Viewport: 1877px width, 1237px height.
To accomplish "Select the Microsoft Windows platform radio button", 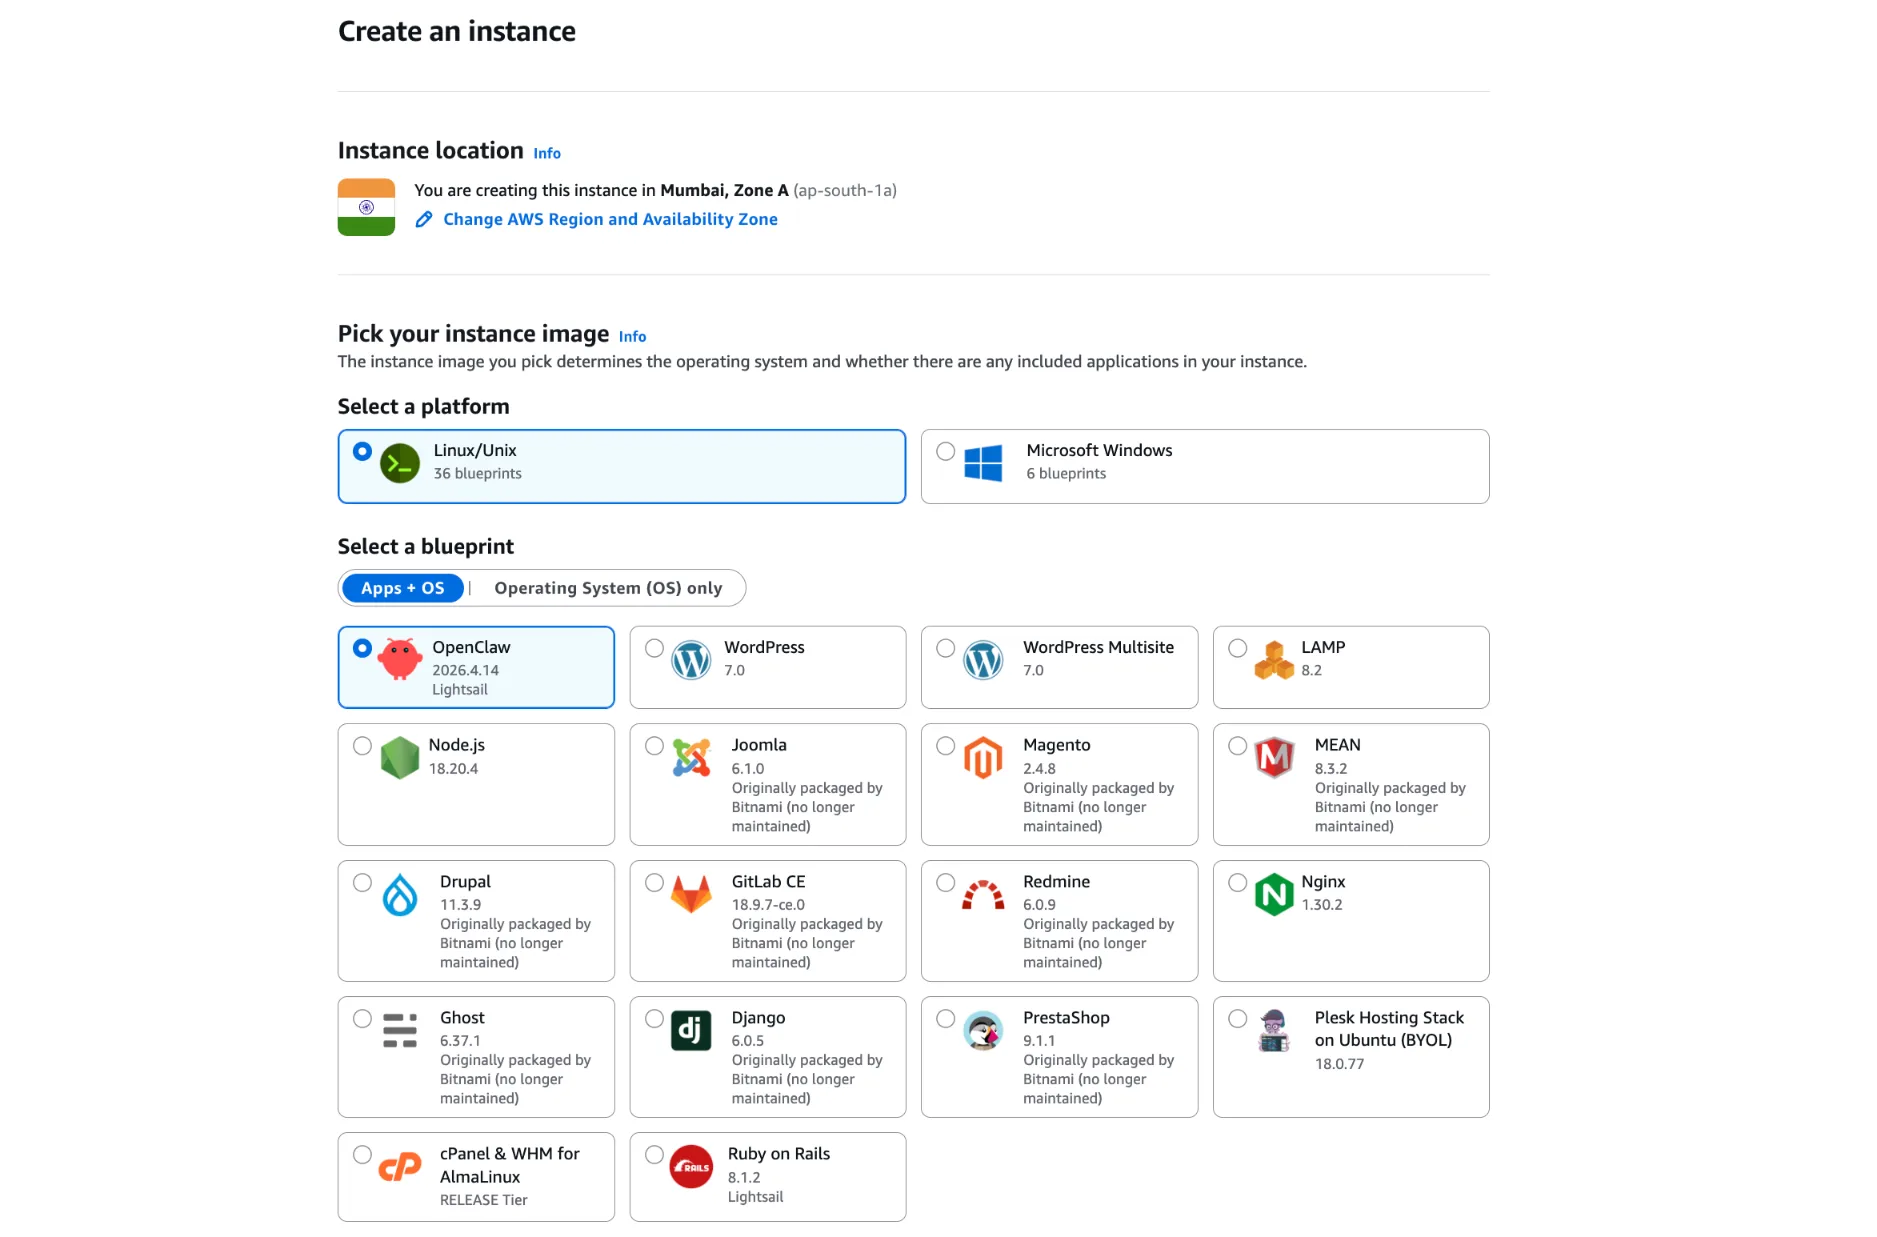I will point(945,451).
